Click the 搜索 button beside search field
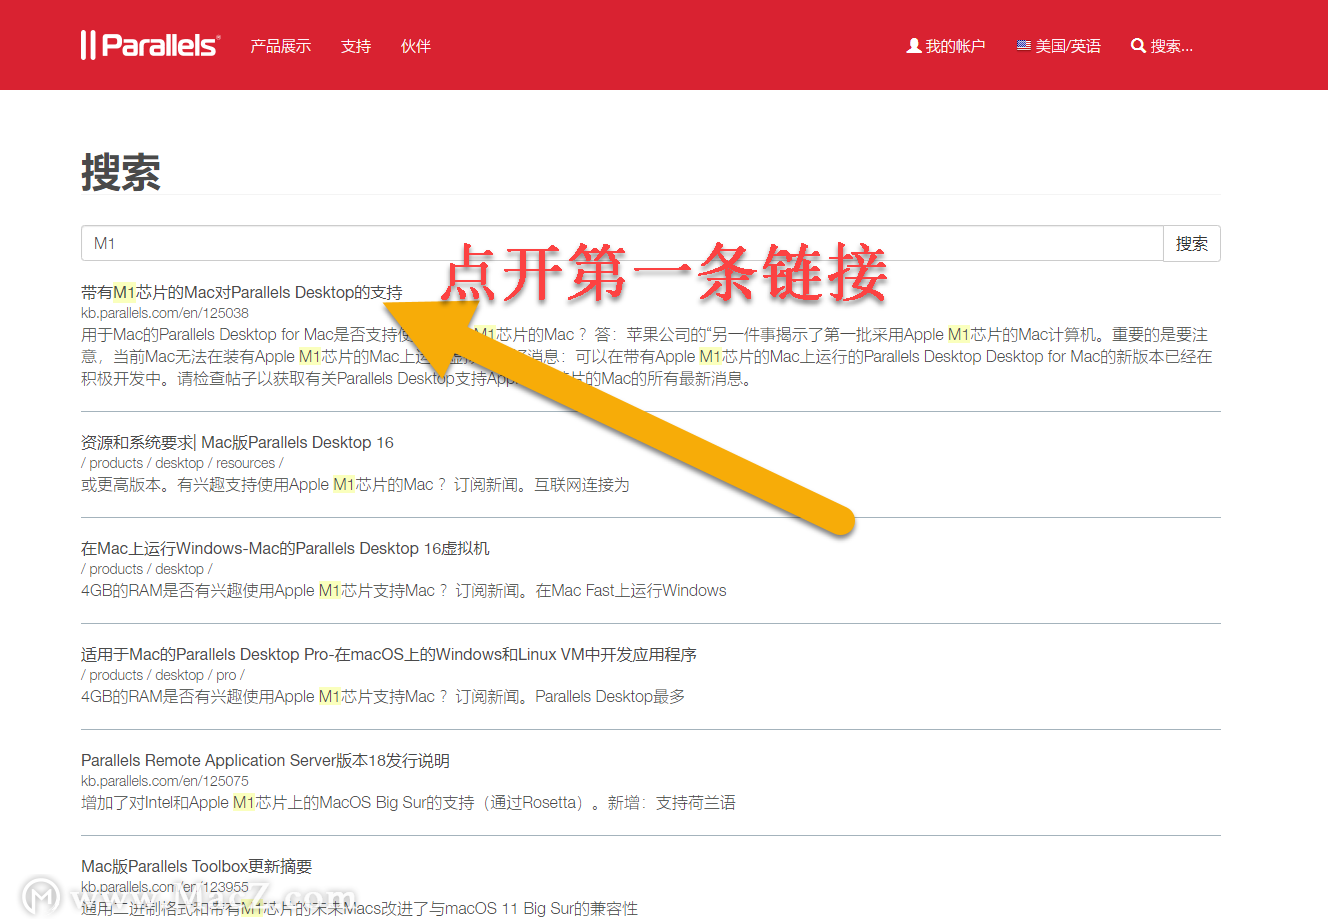Viewport: 1328px width, 924px height. coord(1192,243)
